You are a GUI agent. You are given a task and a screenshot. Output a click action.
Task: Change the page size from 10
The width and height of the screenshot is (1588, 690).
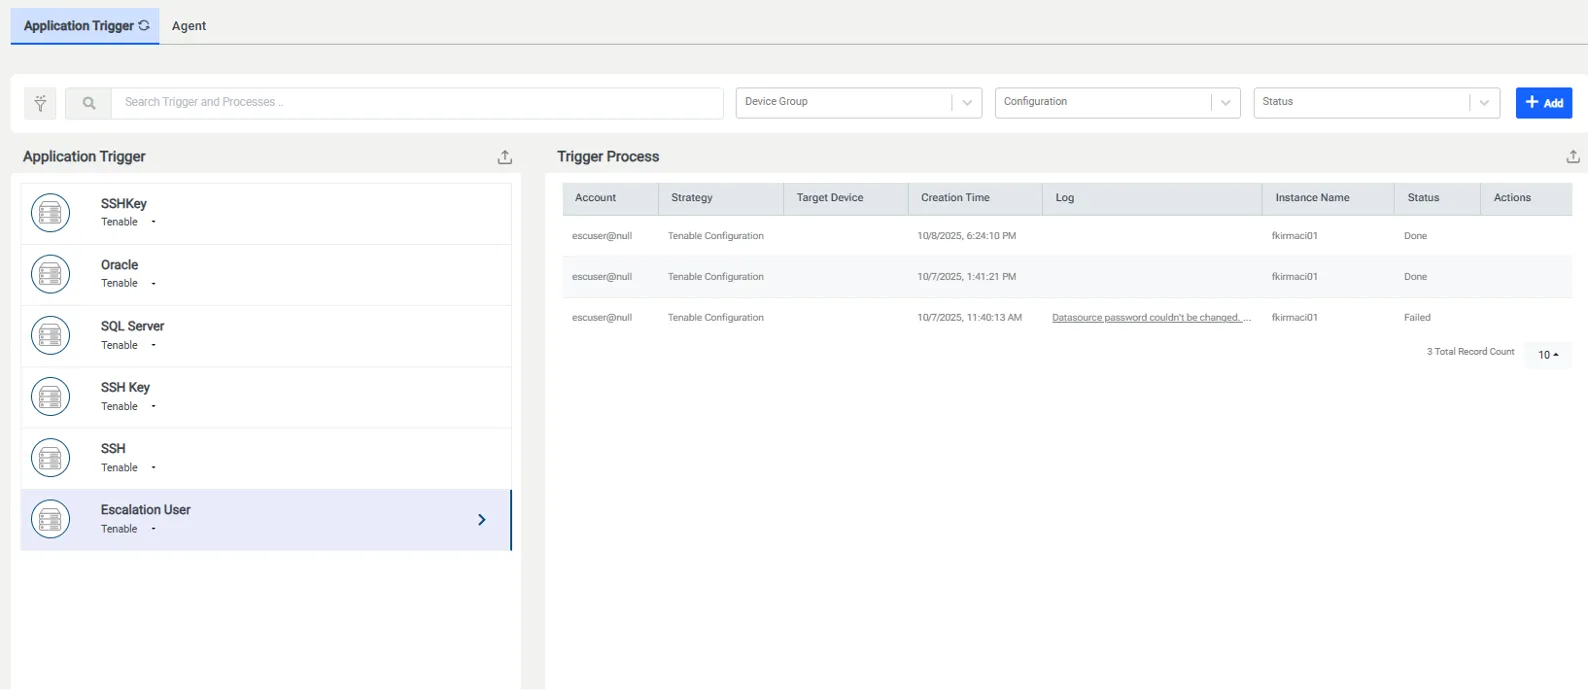click(x=1548, y=355)
